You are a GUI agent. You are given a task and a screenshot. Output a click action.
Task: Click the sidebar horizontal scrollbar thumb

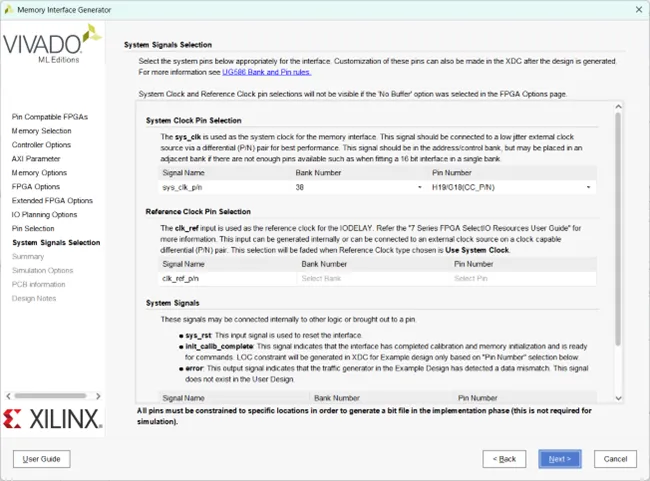pyautogui.click(x=50, y=396)
